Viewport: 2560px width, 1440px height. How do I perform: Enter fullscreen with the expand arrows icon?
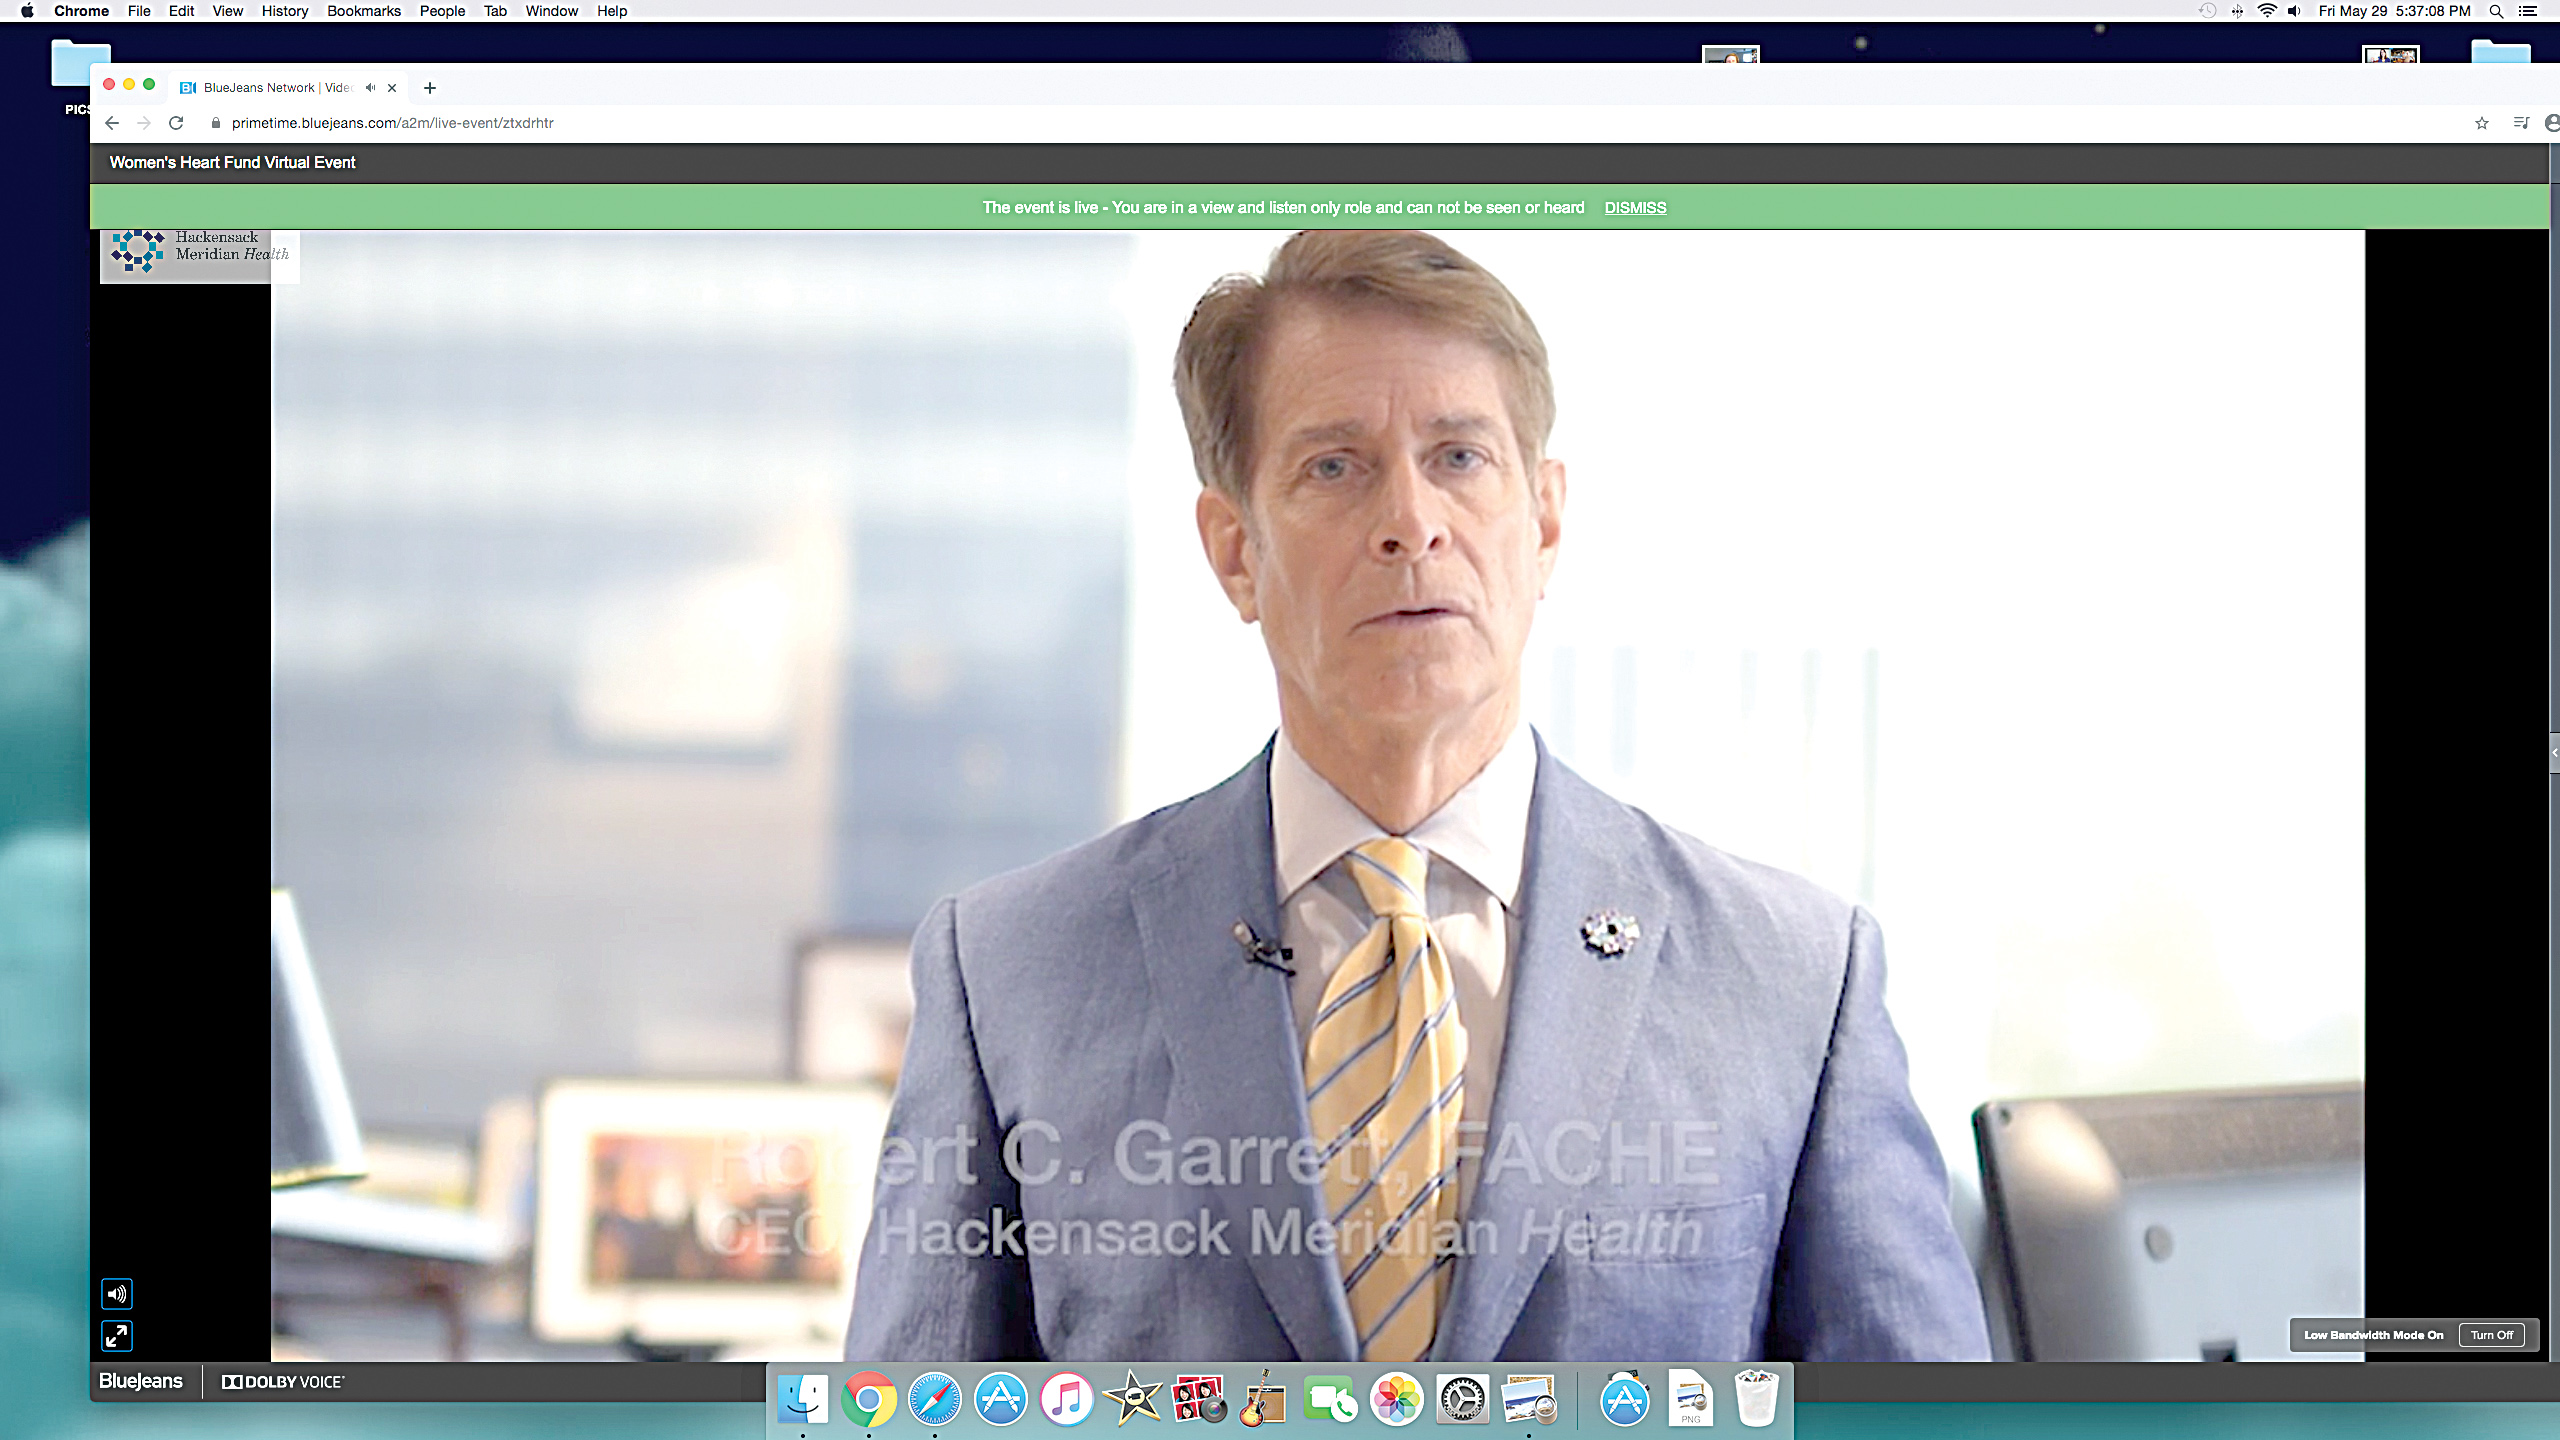[x=117, y=1336]
